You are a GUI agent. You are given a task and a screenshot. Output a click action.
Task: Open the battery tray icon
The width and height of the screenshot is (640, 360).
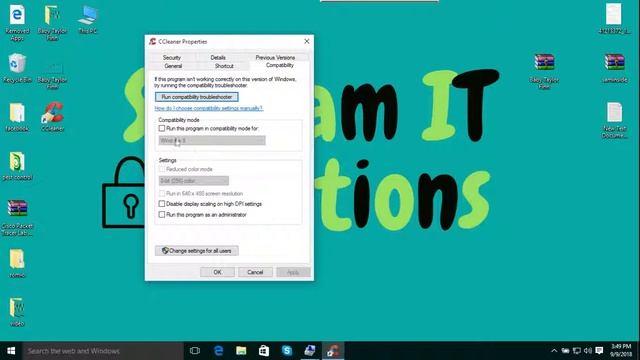[565, 351]
